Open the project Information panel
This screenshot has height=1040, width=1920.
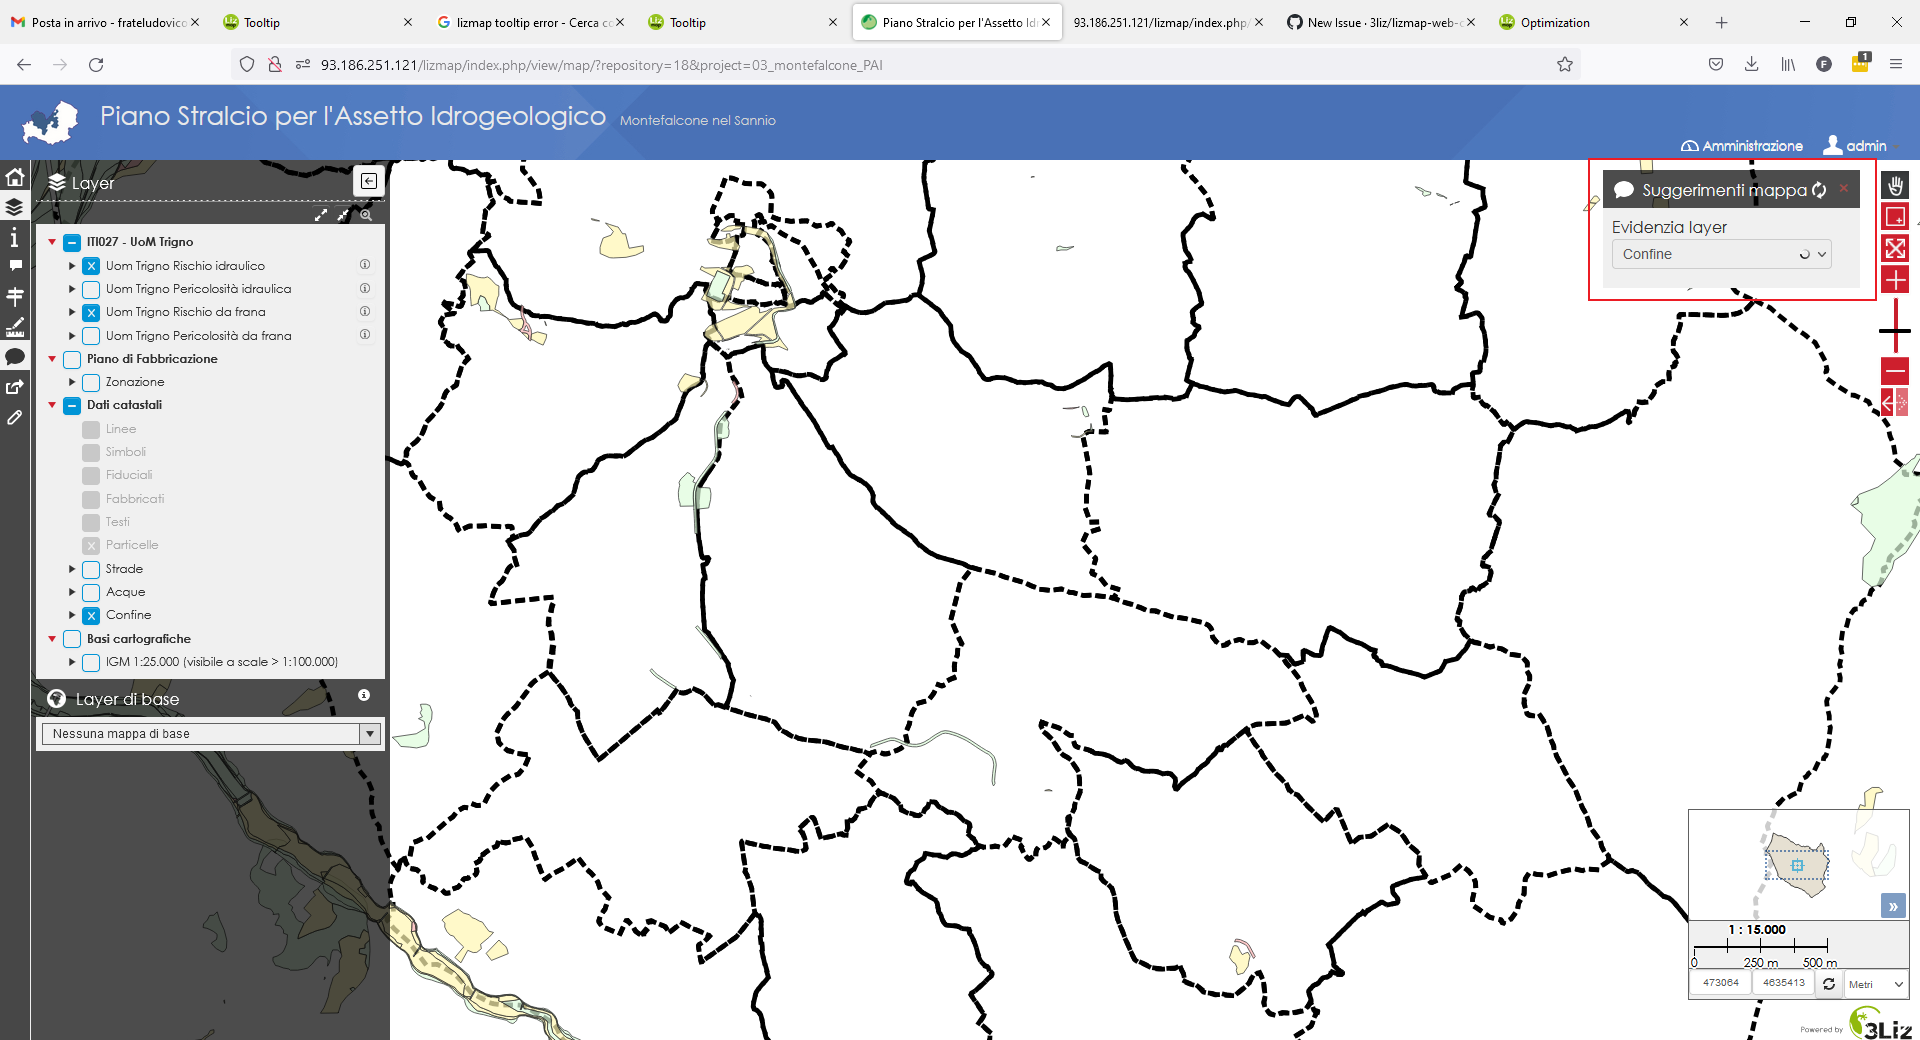click(15, 238)
